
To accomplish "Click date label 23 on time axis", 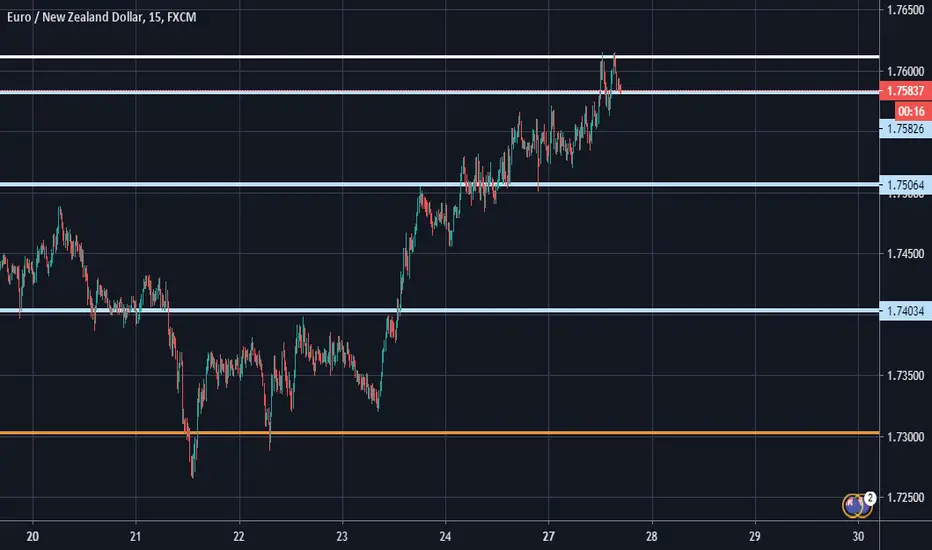I will tap(342, 536).
